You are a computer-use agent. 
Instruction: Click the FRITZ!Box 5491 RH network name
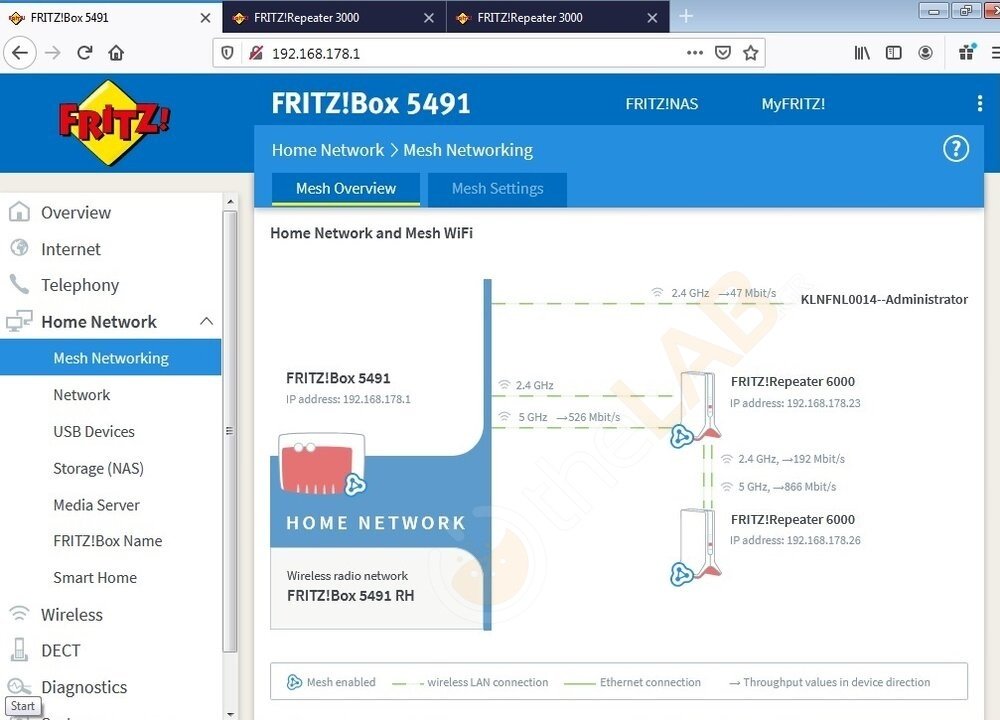click(350, 596)
